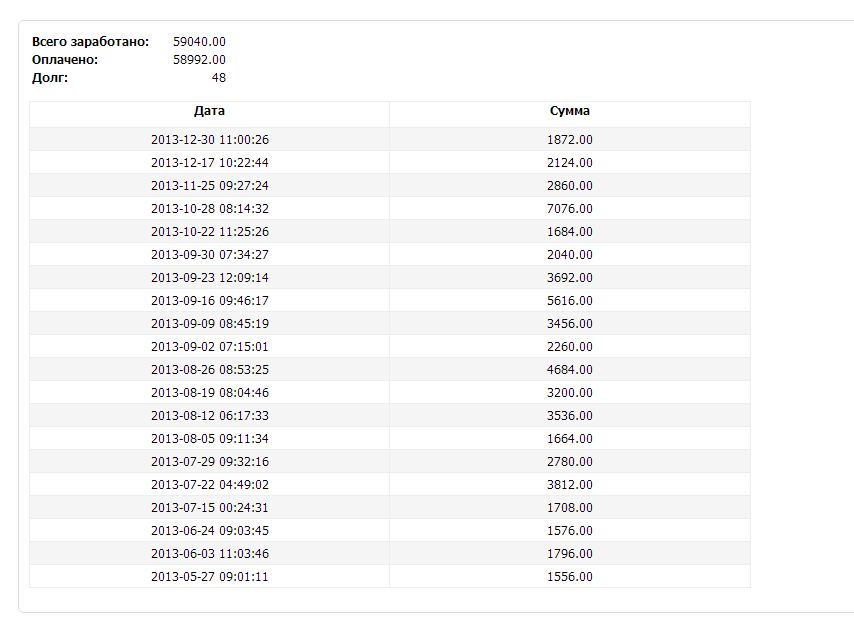Click the Дата column header

[x=209, y=111]
